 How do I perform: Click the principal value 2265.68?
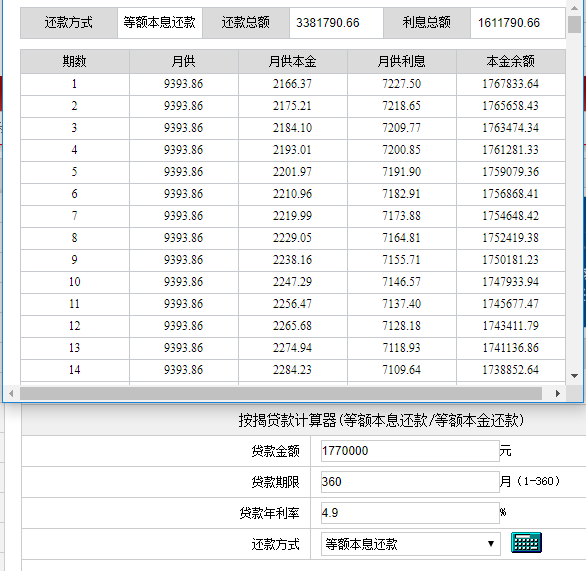click(x=292, y=326)
